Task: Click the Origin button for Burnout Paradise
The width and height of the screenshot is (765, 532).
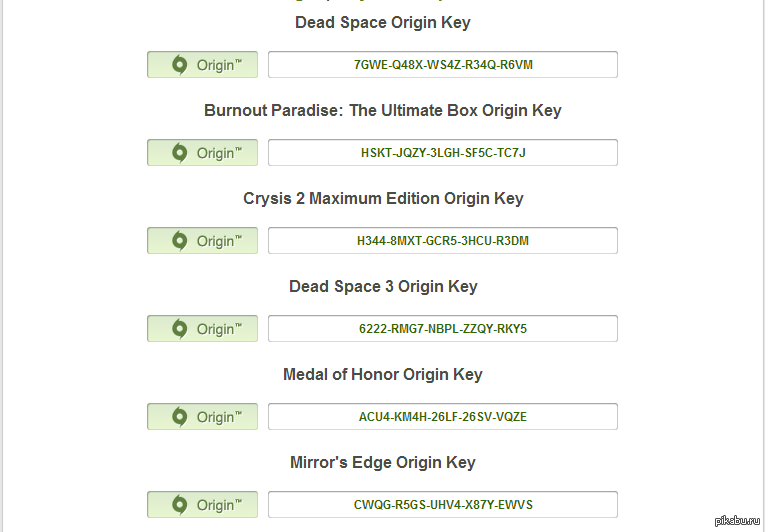Action: tap(202, 152)
